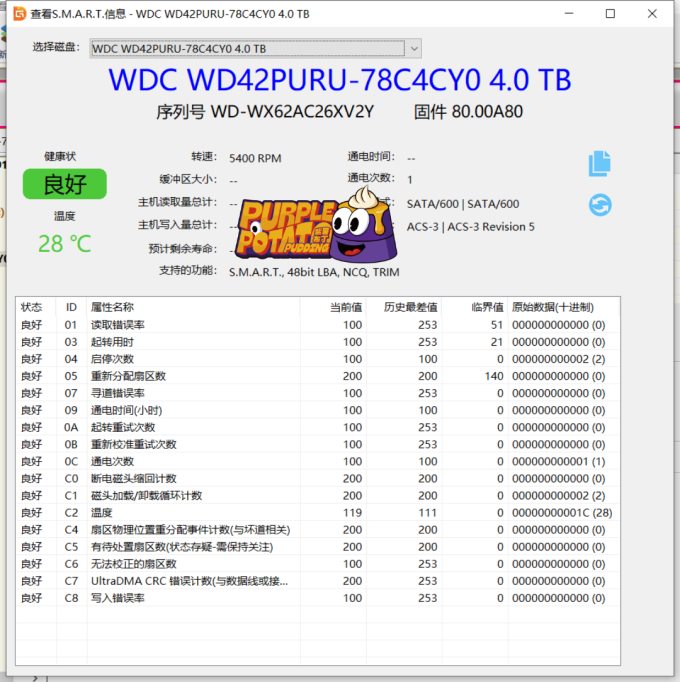
Task: Select the C2 温度 row in table
Action: (318, 512)
